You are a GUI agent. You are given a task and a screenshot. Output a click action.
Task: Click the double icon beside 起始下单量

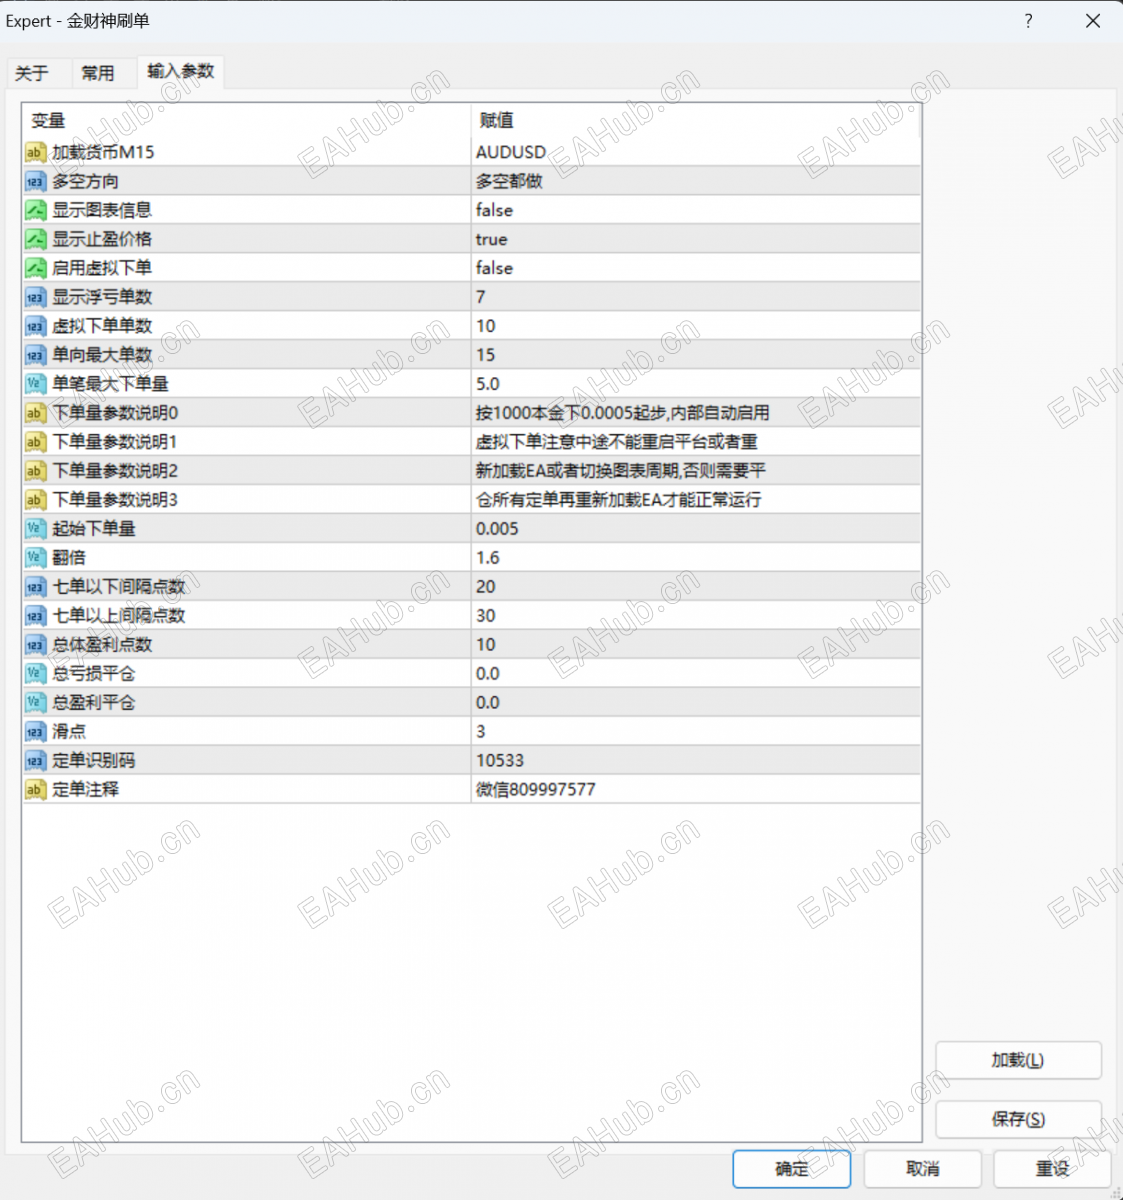[x=35, y=529]
